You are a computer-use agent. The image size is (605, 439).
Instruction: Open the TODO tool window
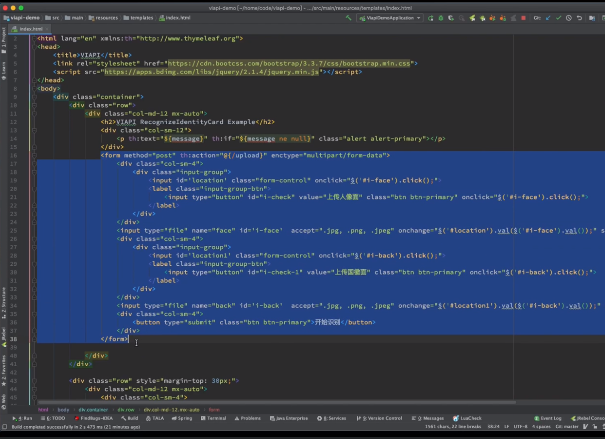coord(53,418)
